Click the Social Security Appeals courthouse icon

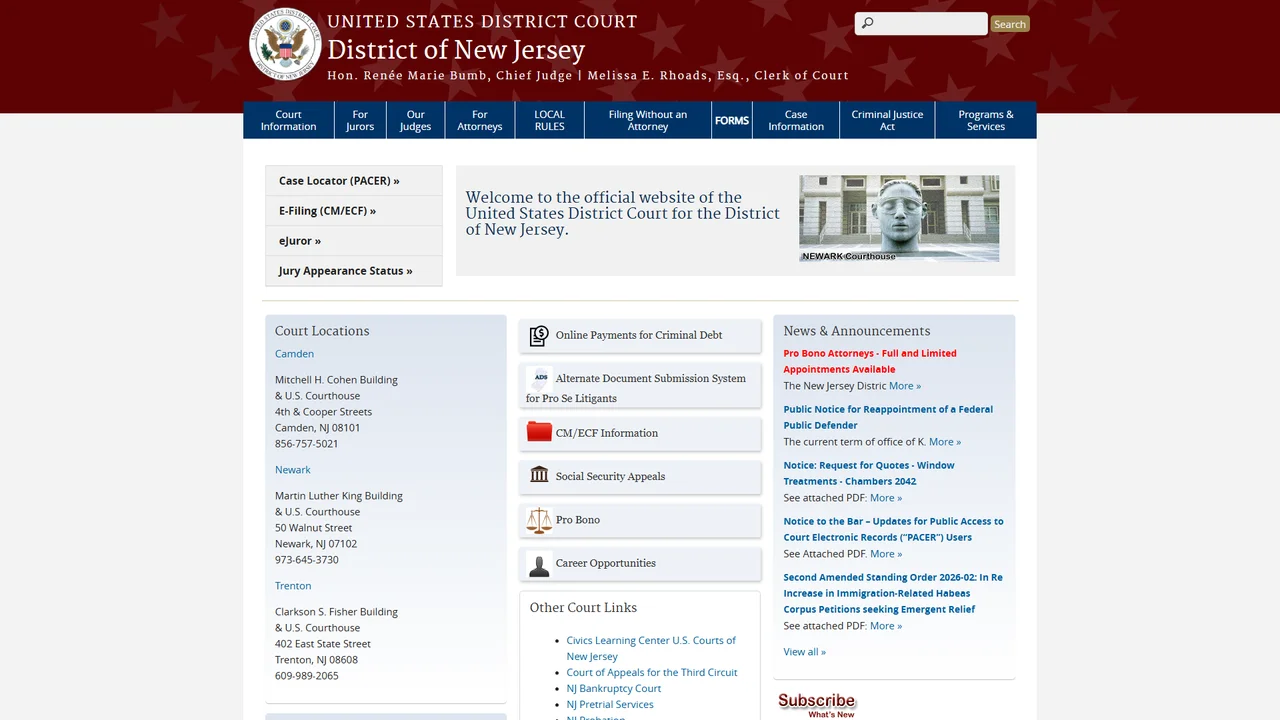539,475
